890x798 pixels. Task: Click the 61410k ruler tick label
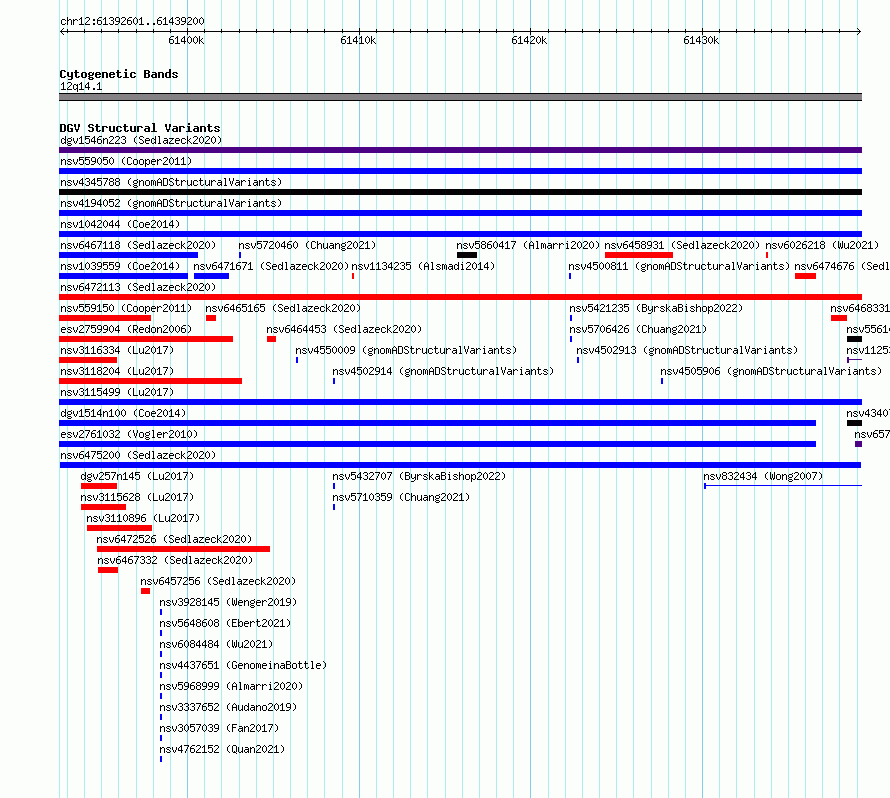point(358,40)
